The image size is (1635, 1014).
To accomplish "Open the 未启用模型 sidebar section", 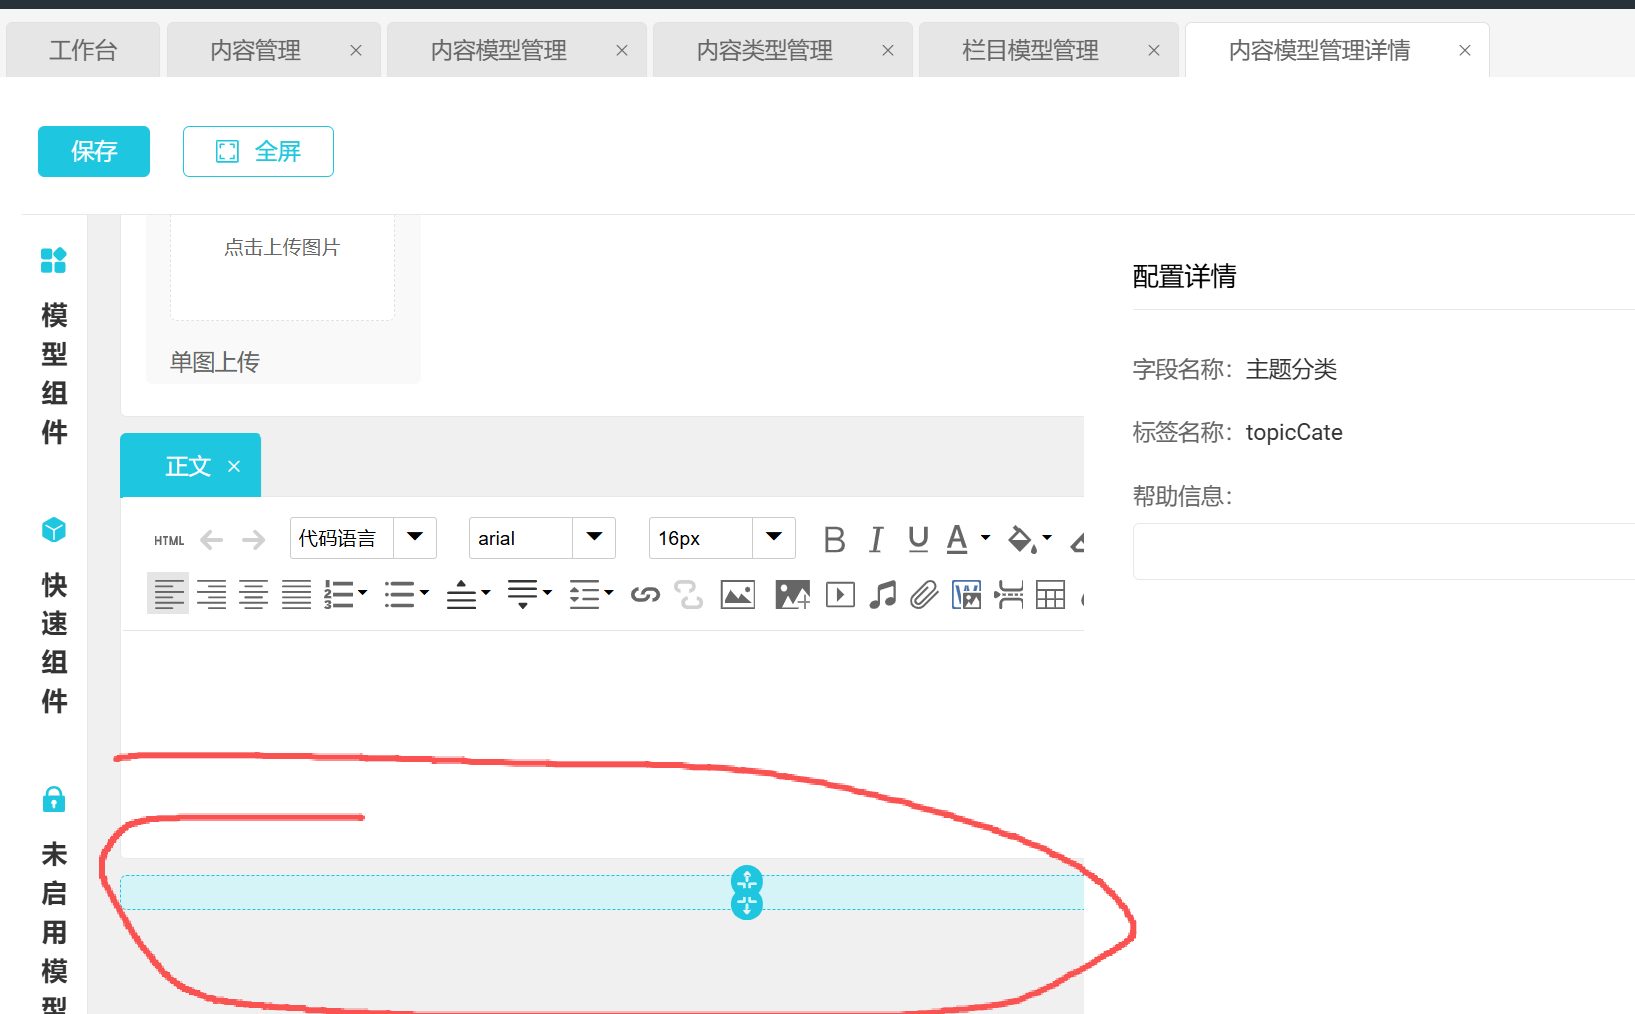I will [x=54, y=898].
